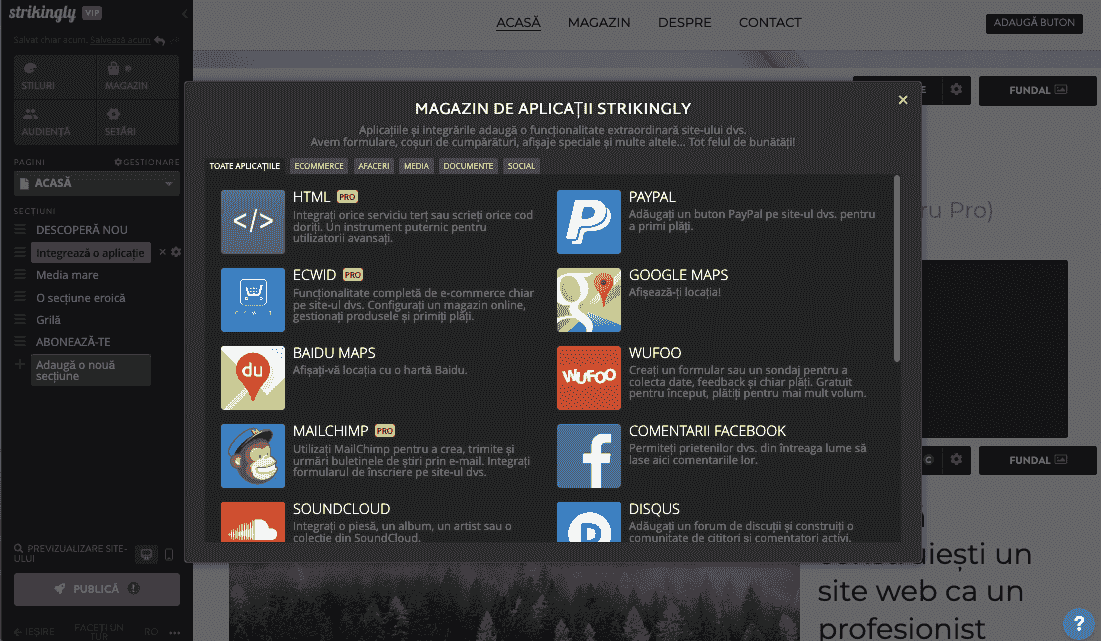1101x641 pixels.
Task: Delete the Integrează o aplicație section with X
Action: pos(162,252)
